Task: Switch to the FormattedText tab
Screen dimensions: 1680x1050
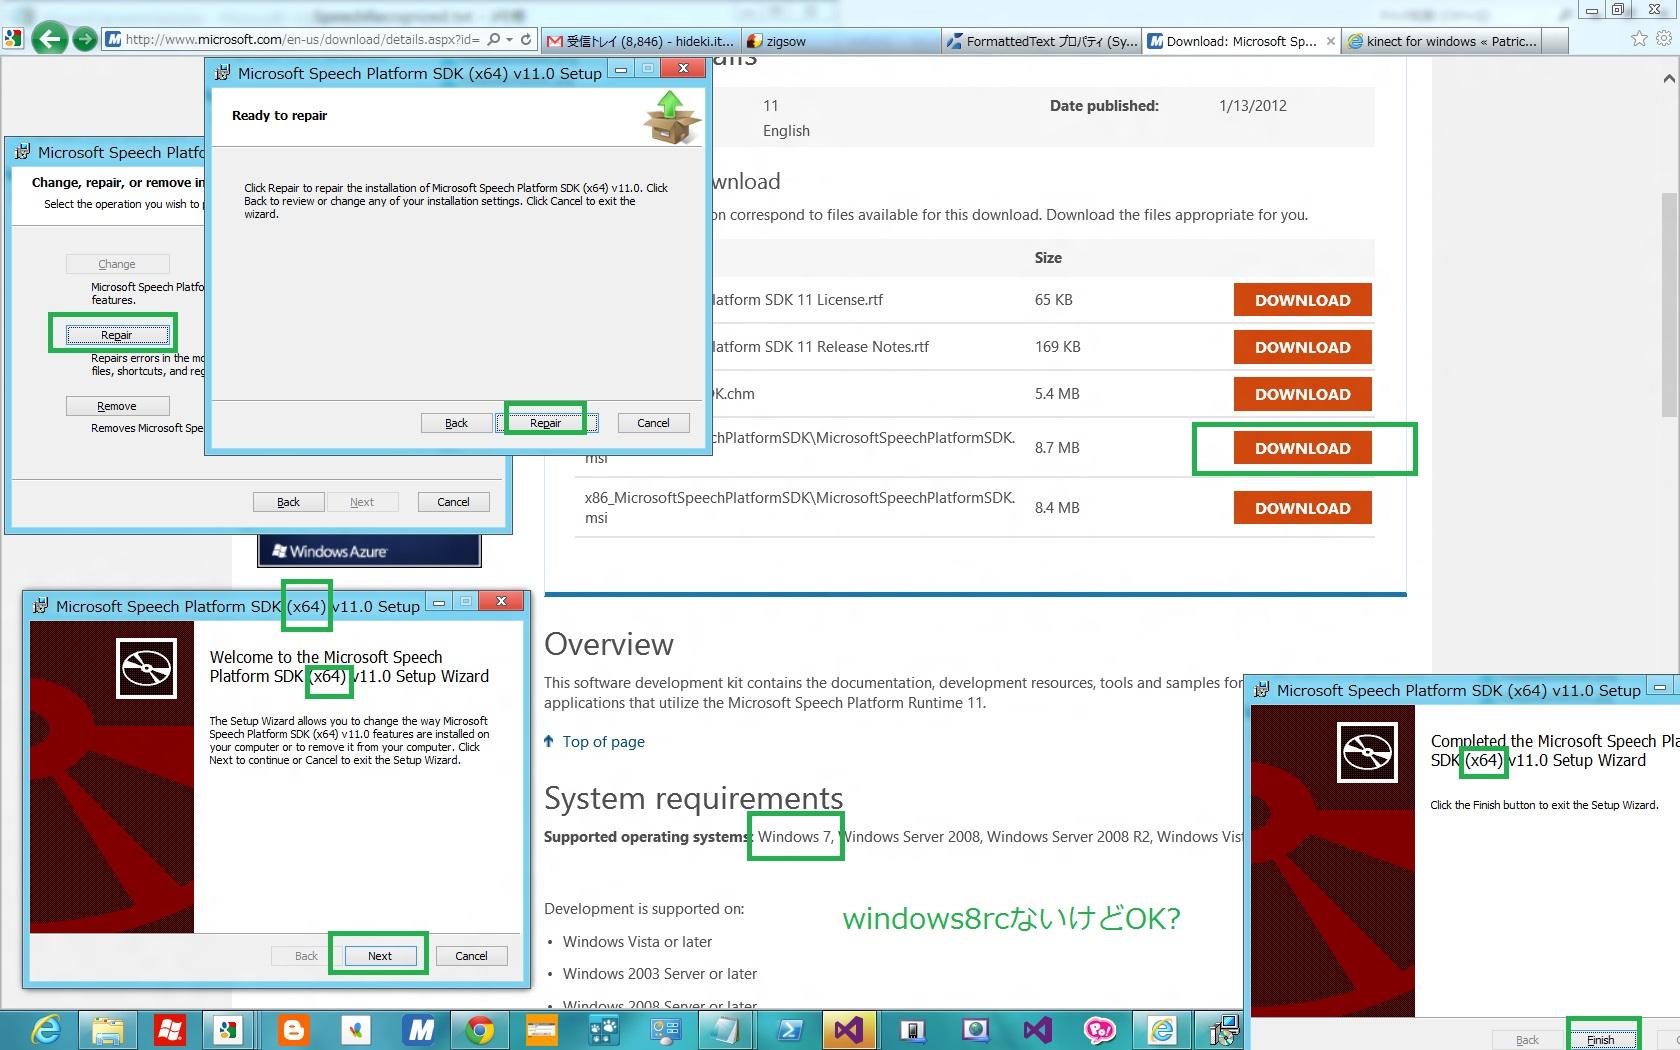Action: point(1041,41)
